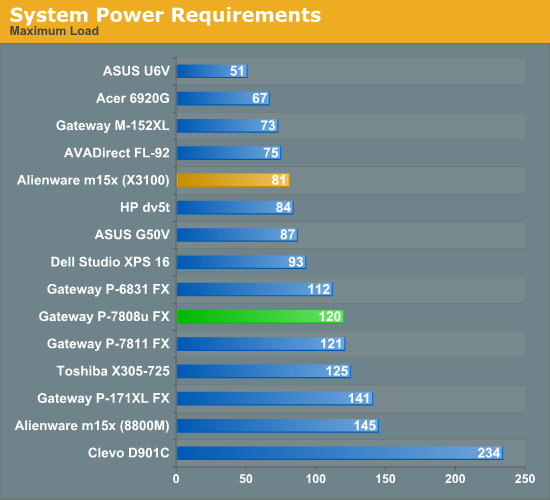
Task: Click the x-axis tick label 100
Action: coord(316,479)
